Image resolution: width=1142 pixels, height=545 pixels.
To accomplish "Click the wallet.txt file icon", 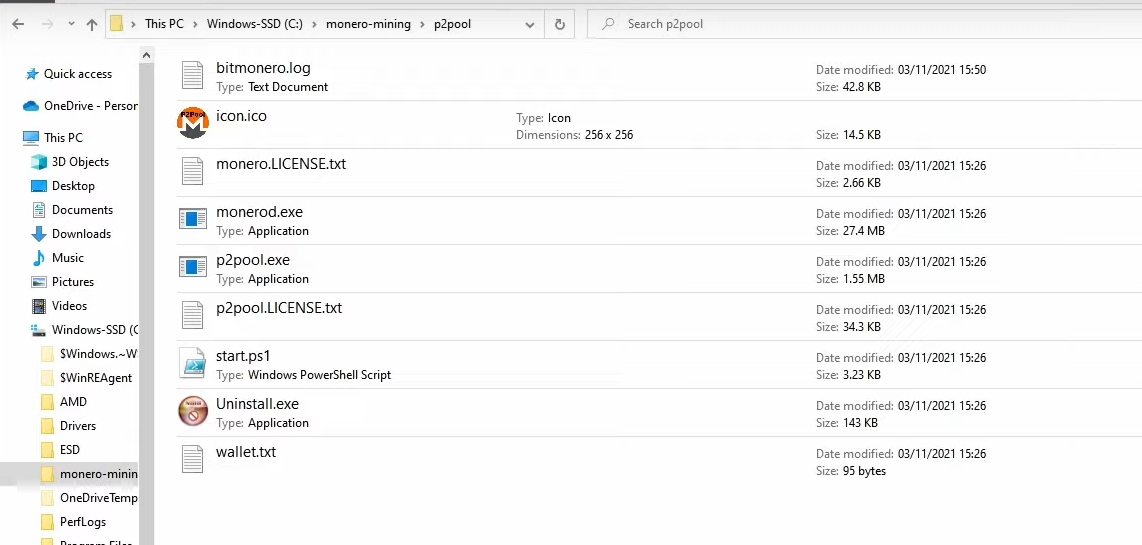I will click(192, 460).
